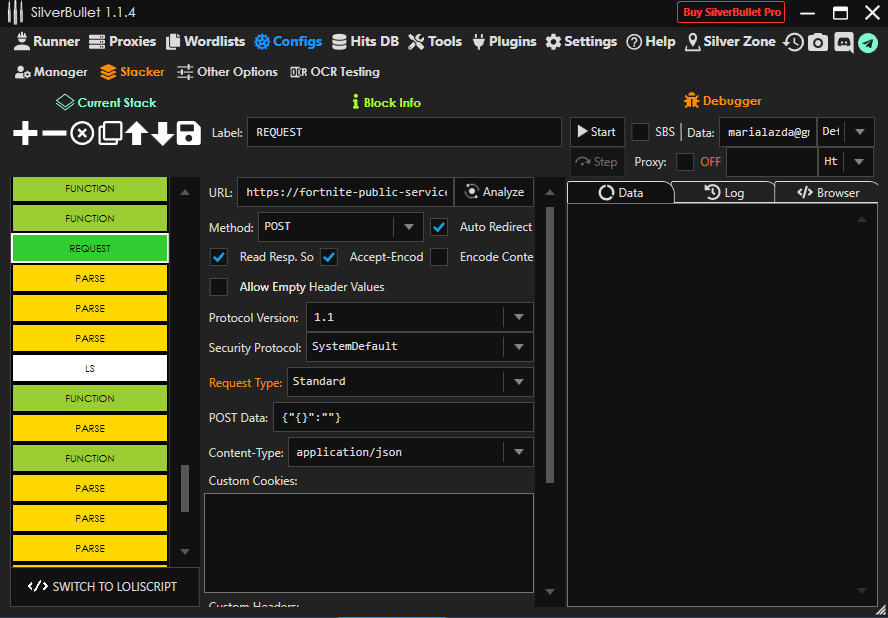Click the clone block icon
This screenshot has height=618, width=888.
109,133
